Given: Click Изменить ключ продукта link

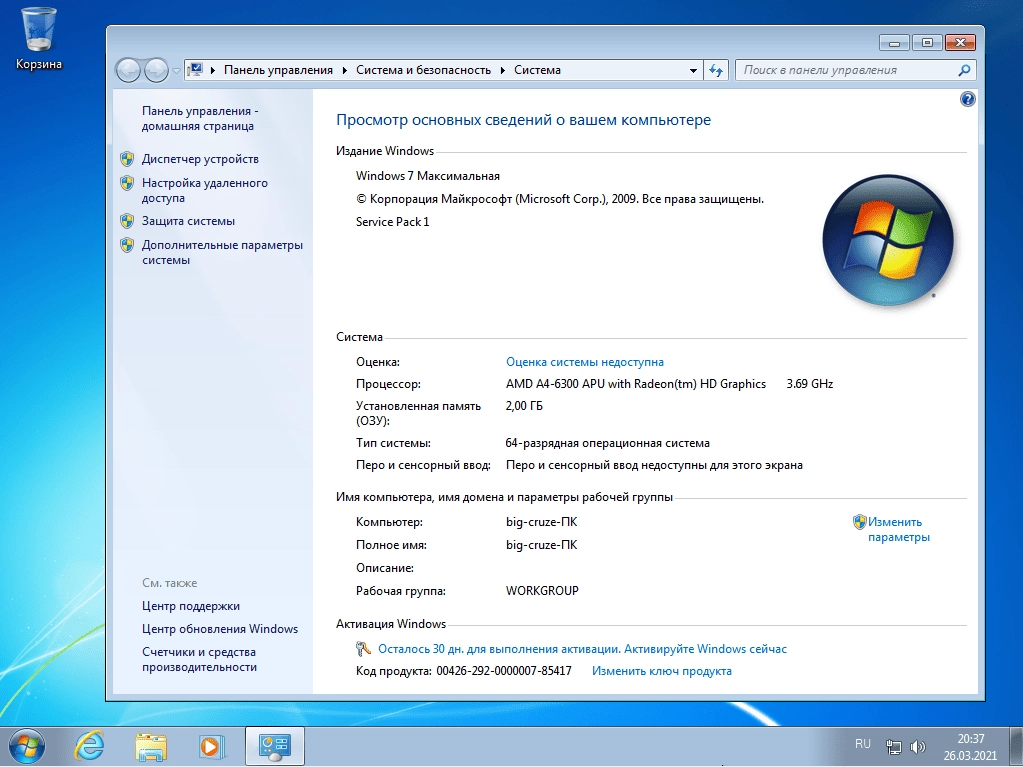Looking at the screenshot, I should click(662, 671).
